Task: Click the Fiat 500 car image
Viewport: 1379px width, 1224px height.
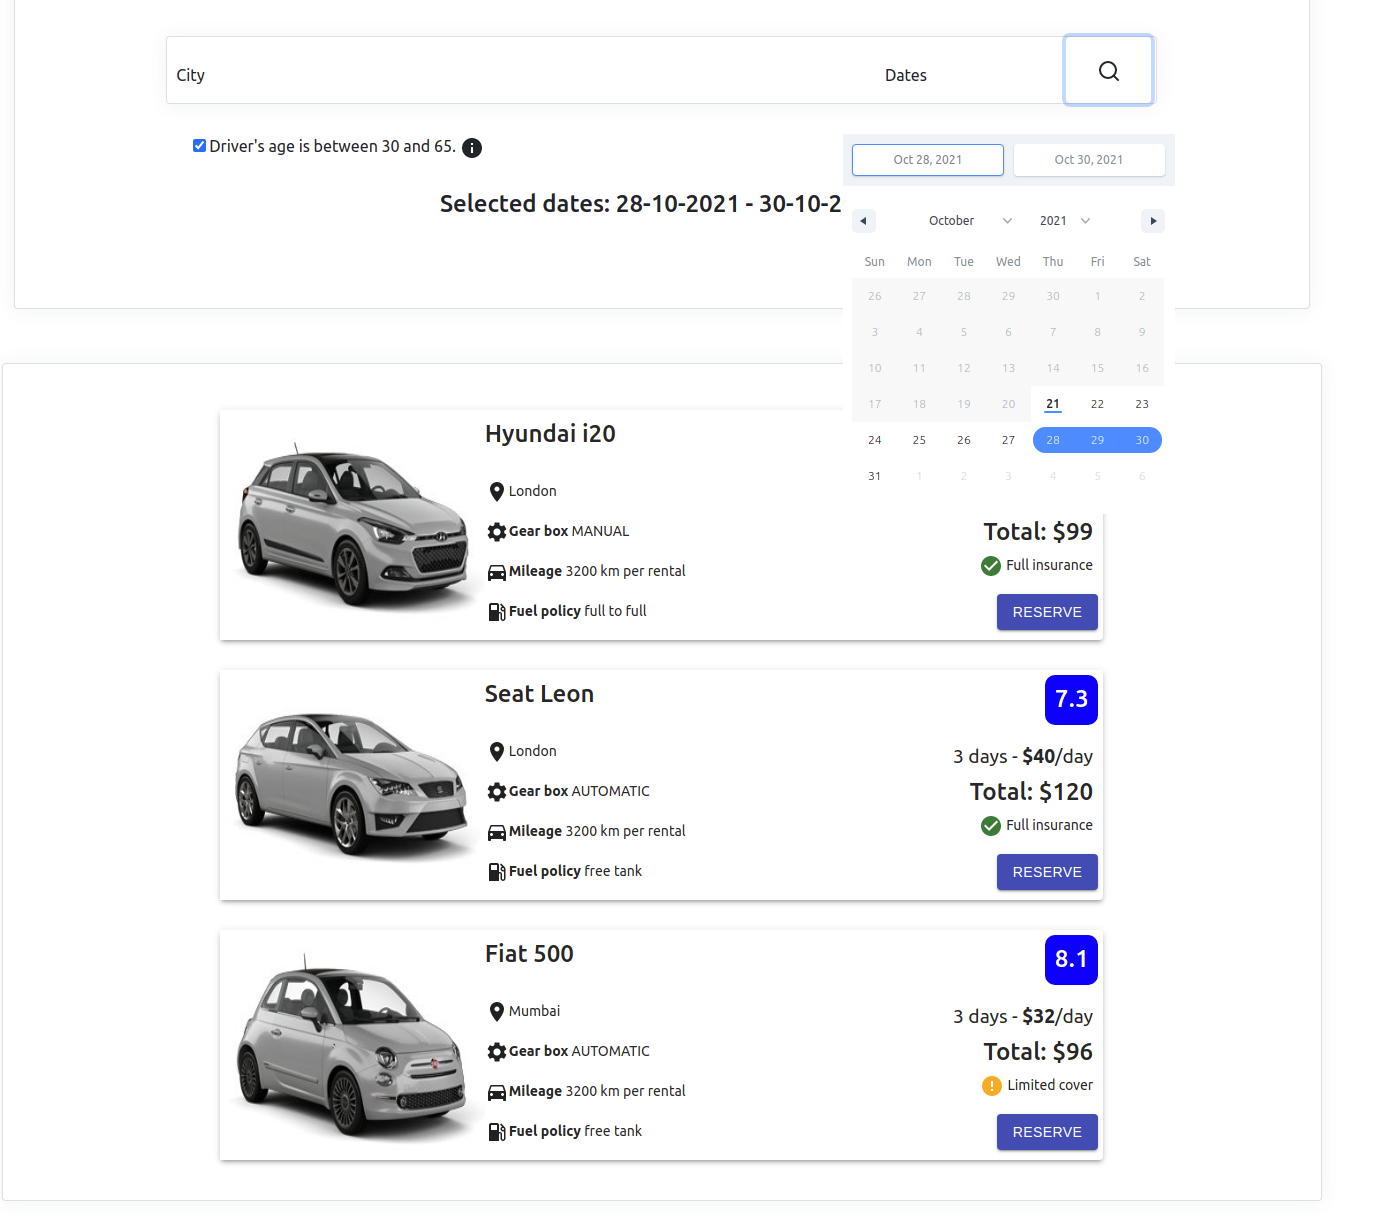Action: (352, 1044)
